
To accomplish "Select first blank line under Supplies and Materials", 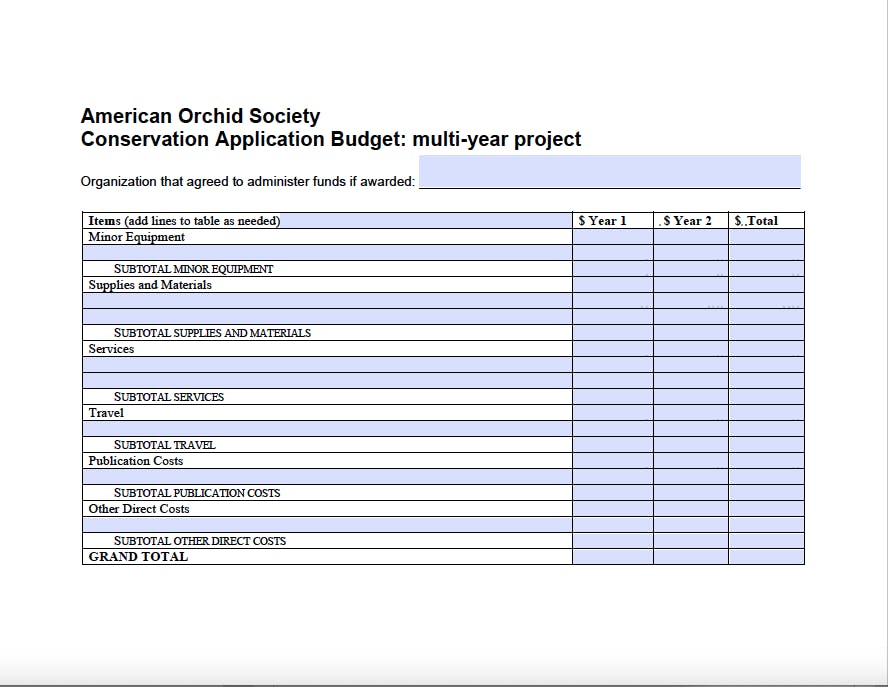I will (x=327, y=301).
